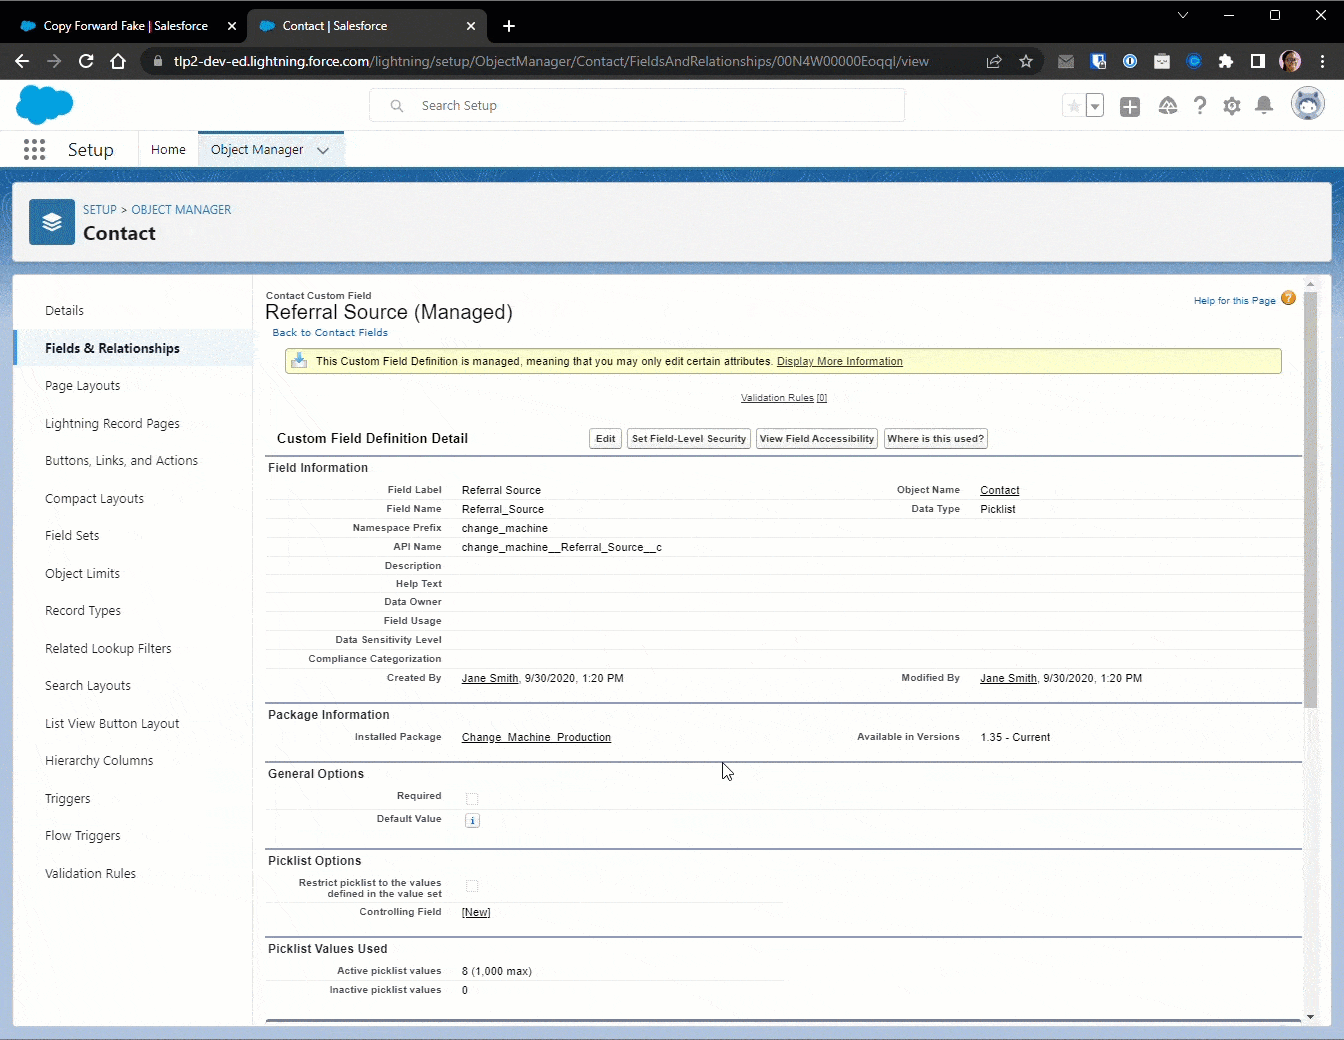Open Page Layouts in the sidebar
This screenshot has height=1040, width=1344.
coord(82,385)
